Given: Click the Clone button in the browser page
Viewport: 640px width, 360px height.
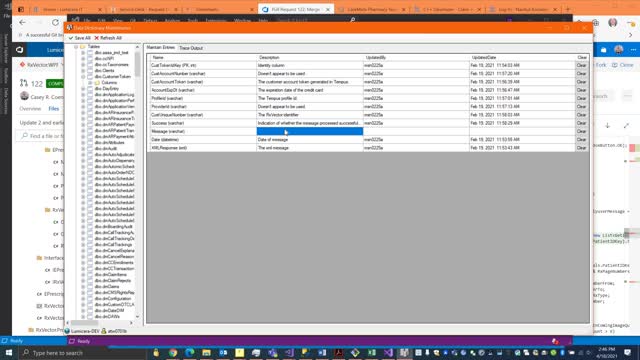Looking at the screenshot, I should point(623,65).
